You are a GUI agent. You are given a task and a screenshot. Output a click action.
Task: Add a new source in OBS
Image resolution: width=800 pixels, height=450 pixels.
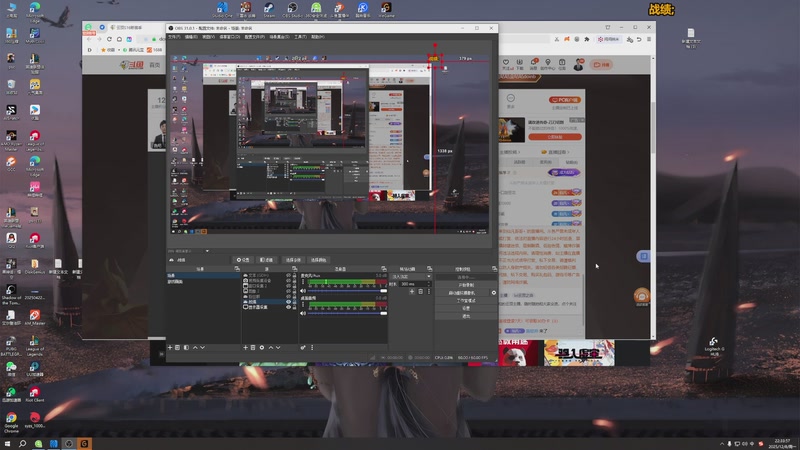[245, 347]
